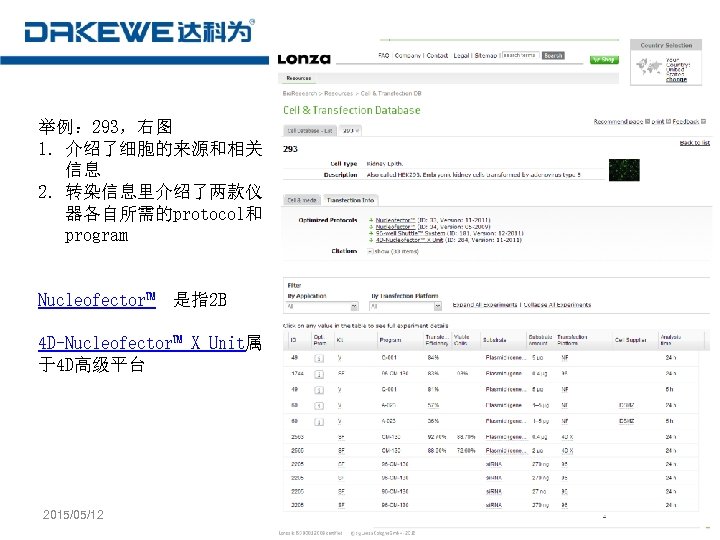The image size is (720, 540).
Task: Click the green arrow beside 4D-Nucleofector X Unit protocol
Action: click(371, 240)
